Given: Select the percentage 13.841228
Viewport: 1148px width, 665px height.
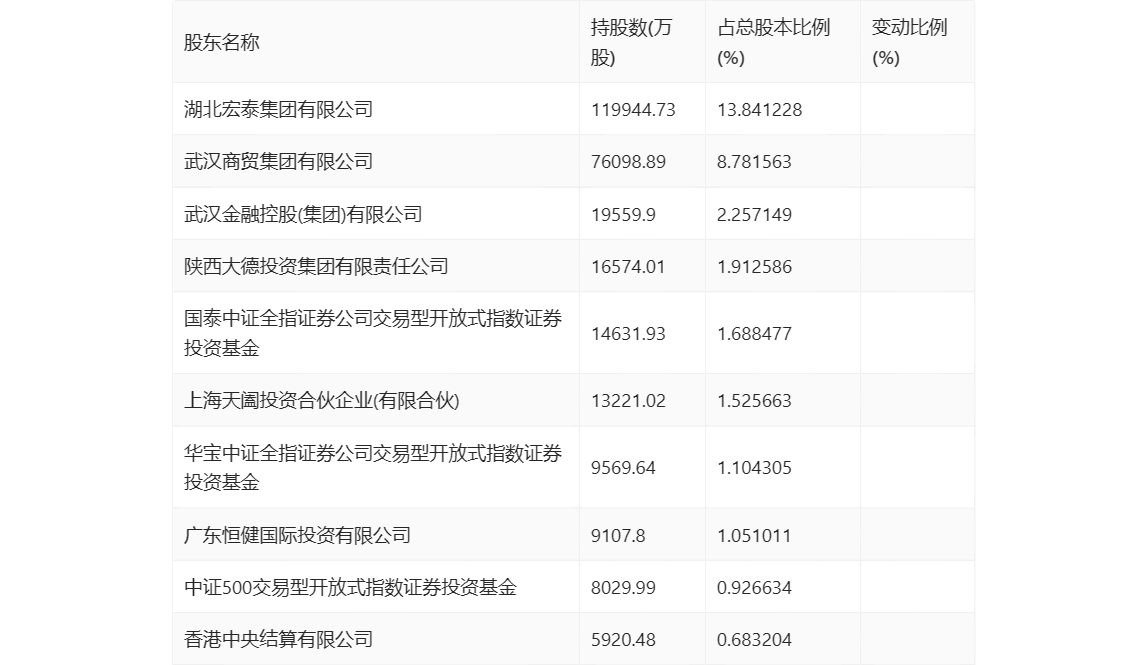Looking at the screenshot, I should click(x=759, y=110).
